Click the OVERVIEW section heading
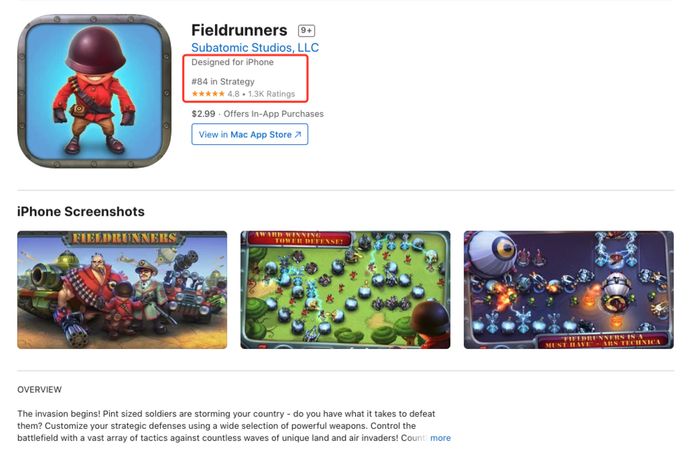This screenshot has height=459, width=700. pyautogui.click(x=39, y=390)
